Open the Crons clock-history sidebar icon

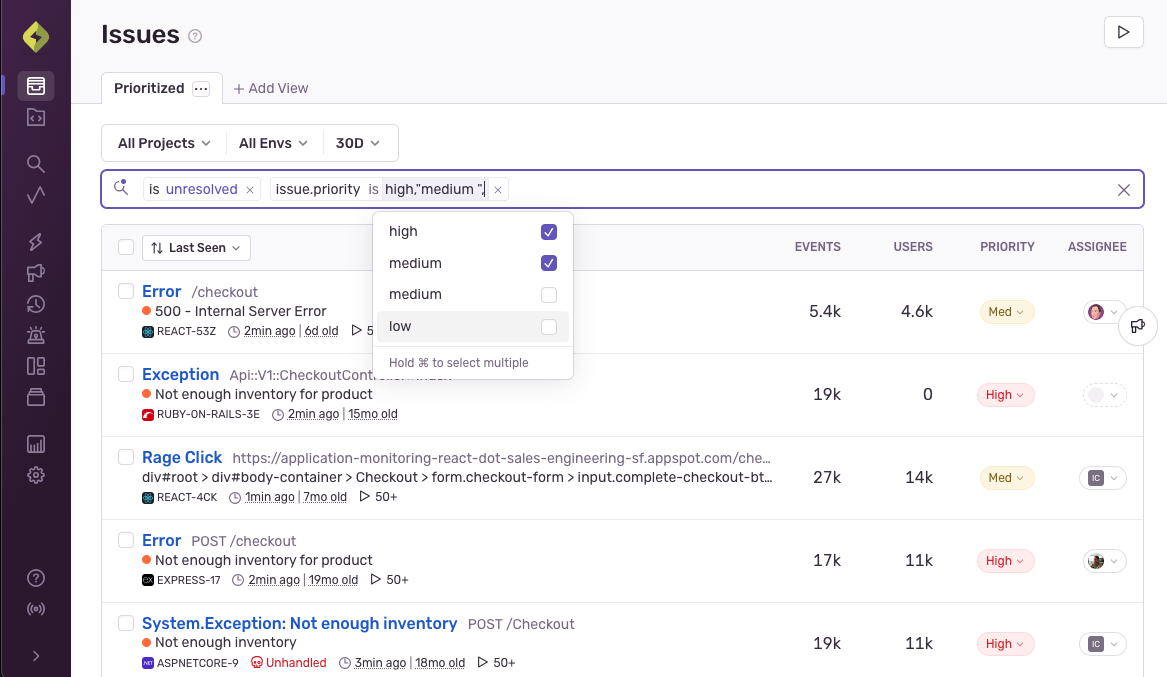pyautogui.click(x=36, y=304)
